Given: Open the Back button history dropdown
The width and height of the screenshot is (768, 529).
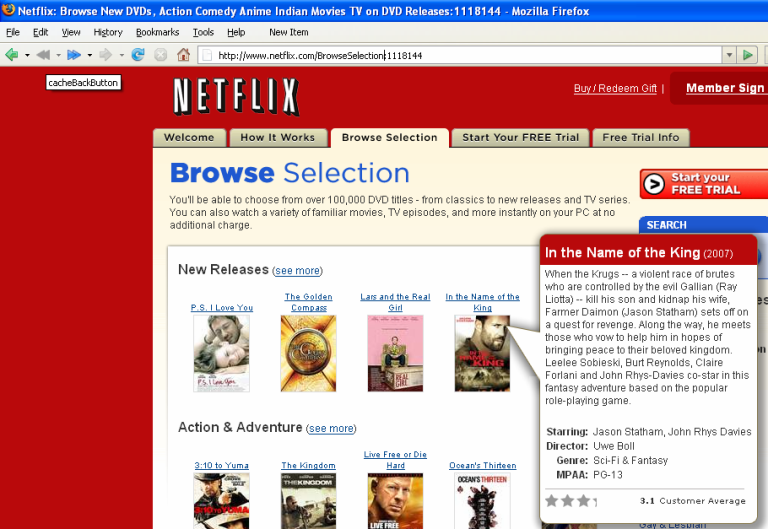Looking at the screenshot, I should click(27, 55).
